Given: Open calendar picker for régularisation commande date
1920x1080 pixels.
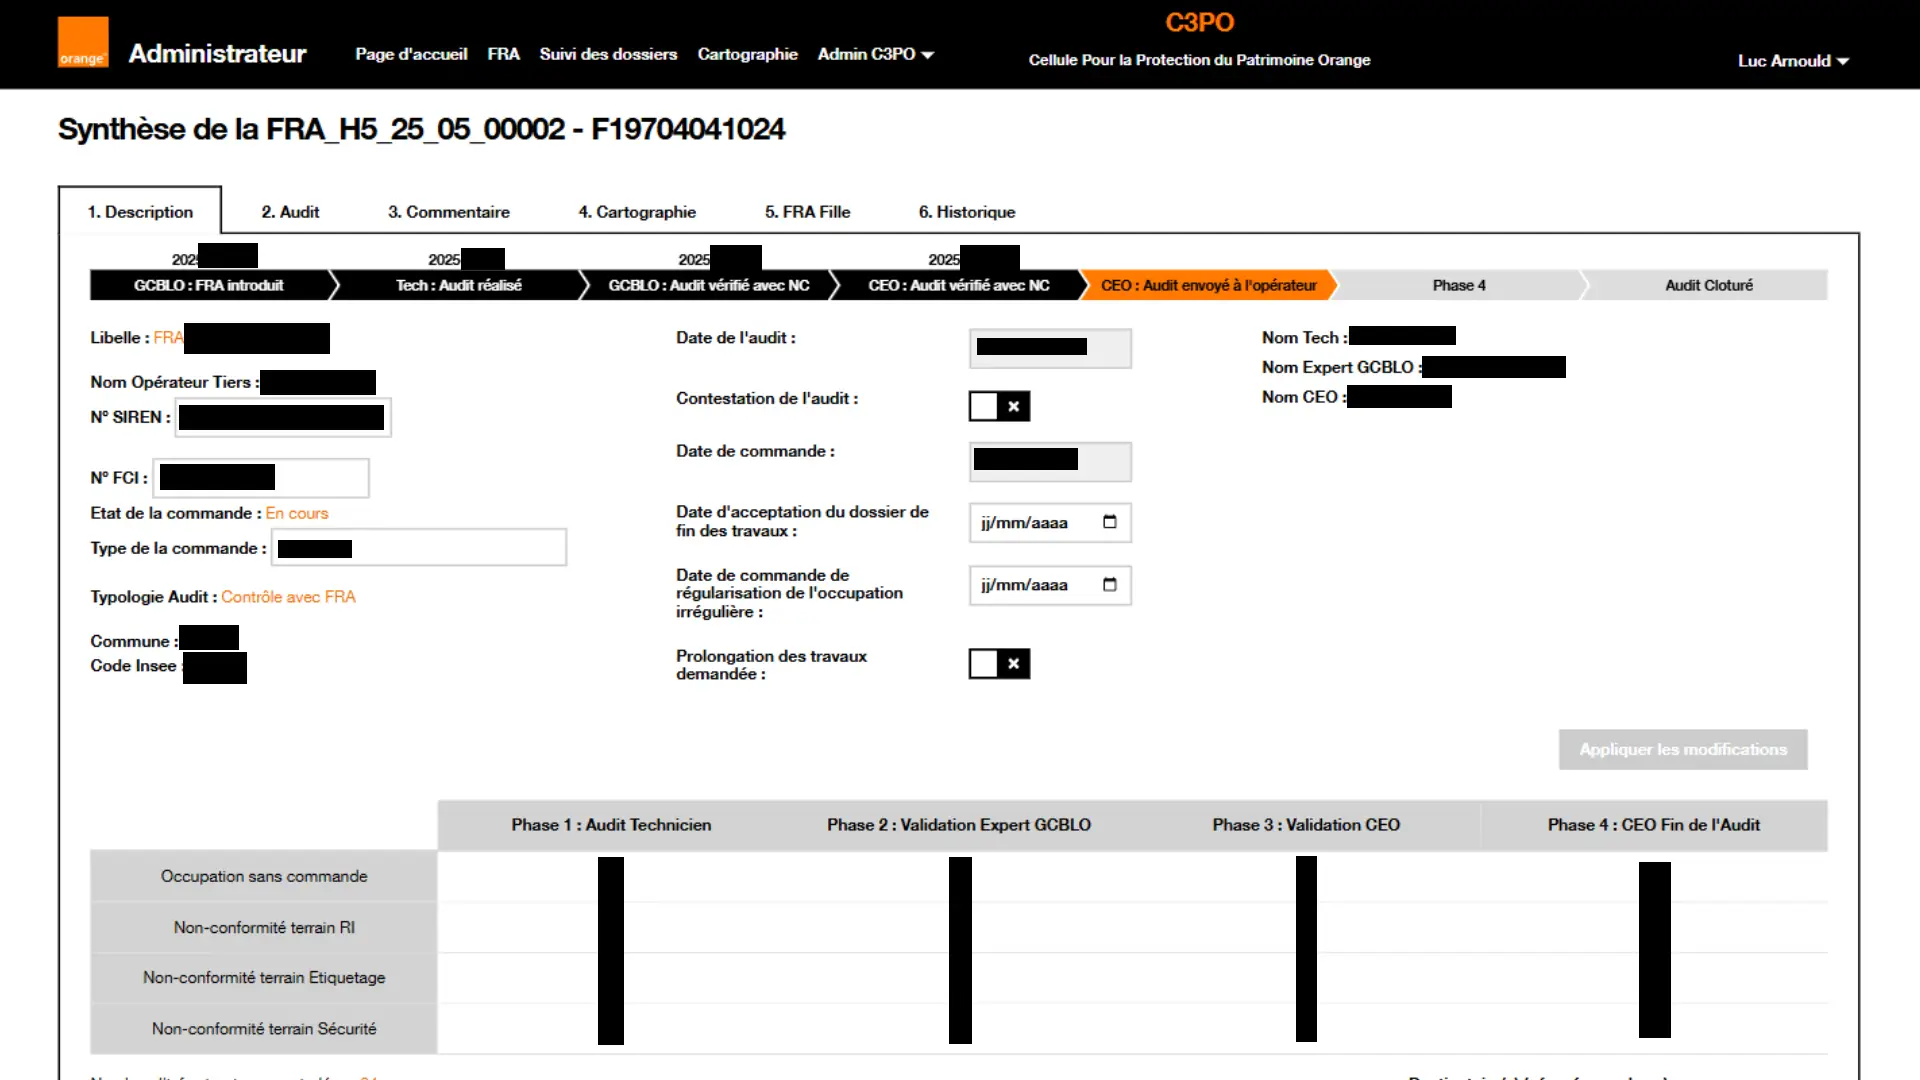Looking at the screenshot, I should (1109, 585).
